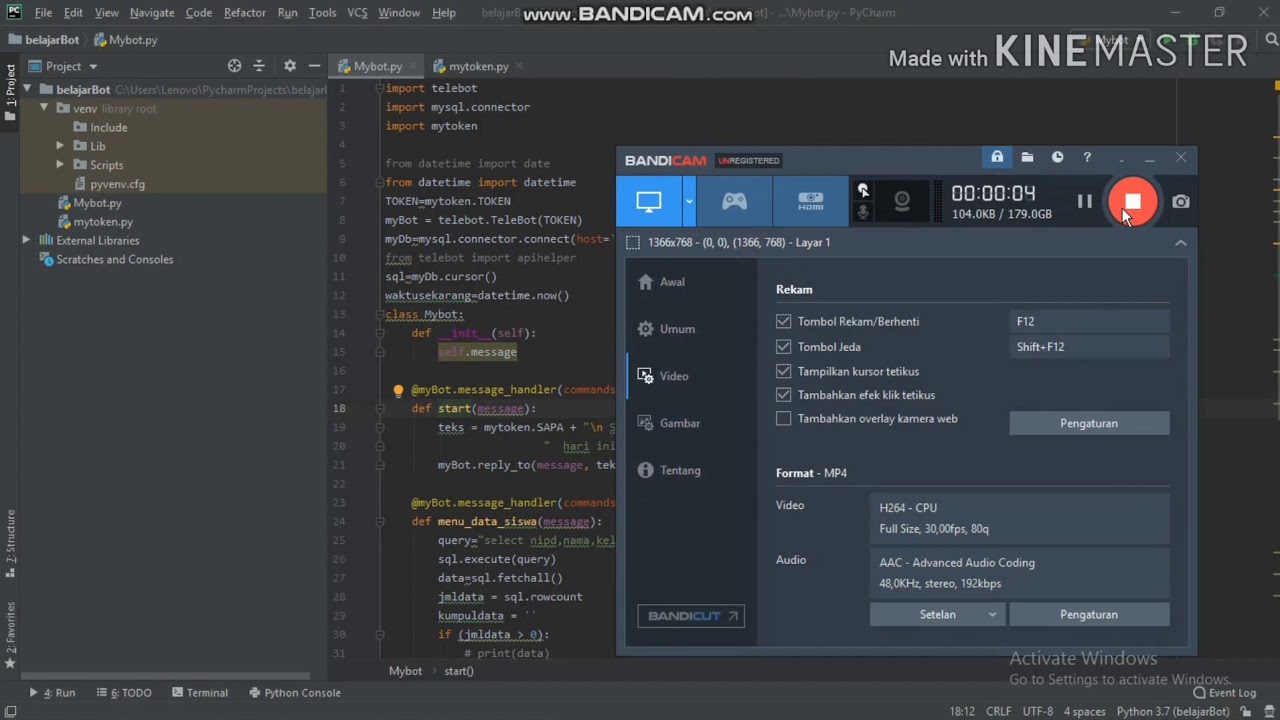This screenshot has width=1280, height=720.
Task: Open the TODO tool window
Action: point(124,692)
